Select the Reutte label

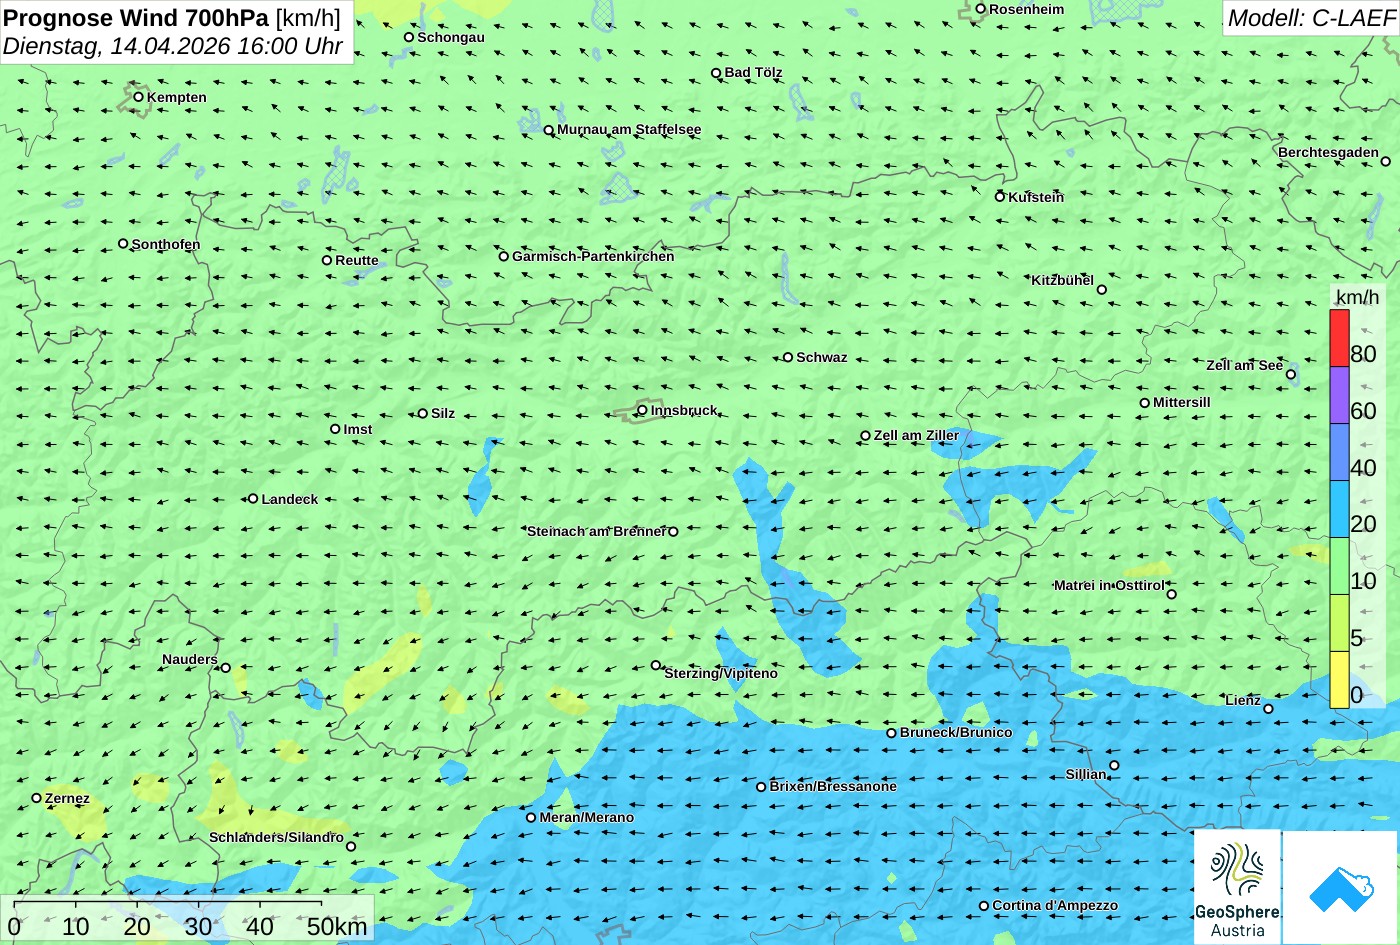tap(357, 260)
